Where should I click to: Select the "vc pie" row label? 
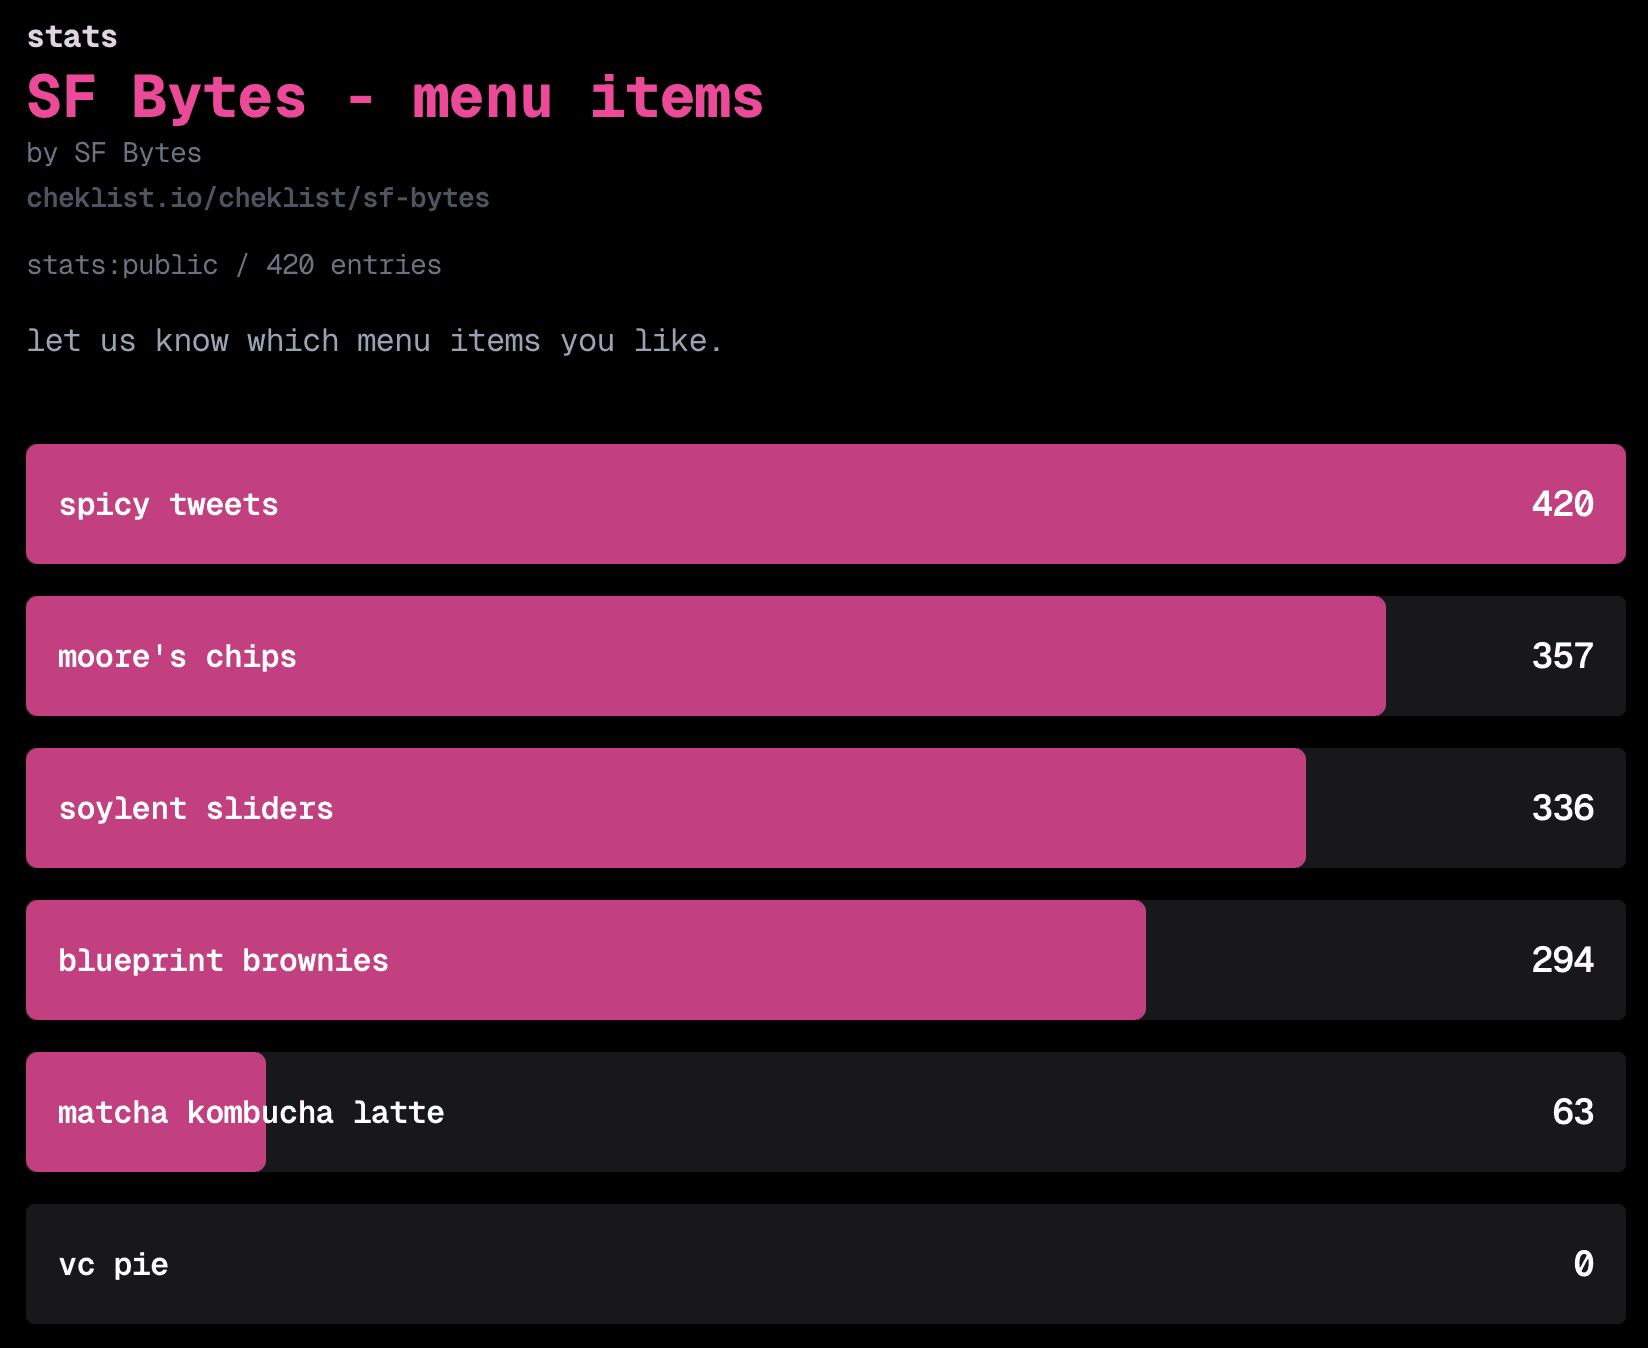coord(113,1265)
